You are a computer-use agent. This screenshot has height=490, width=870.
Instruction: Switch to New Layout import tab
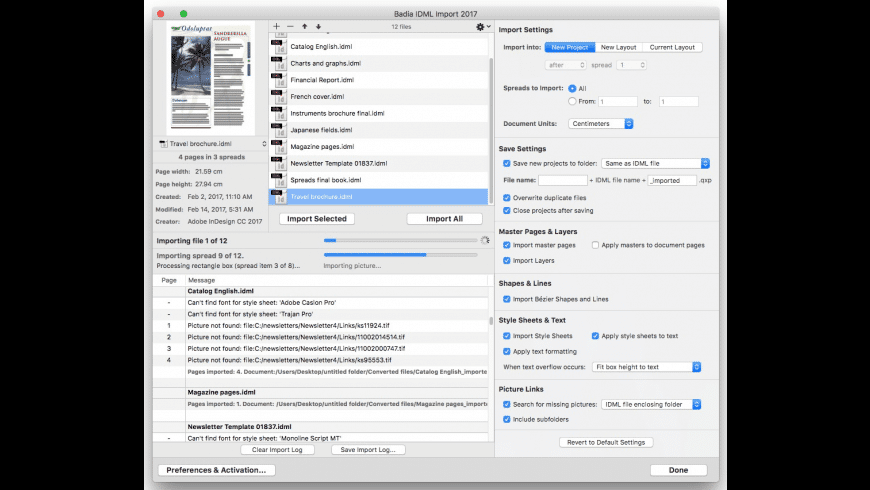point(619,47)
